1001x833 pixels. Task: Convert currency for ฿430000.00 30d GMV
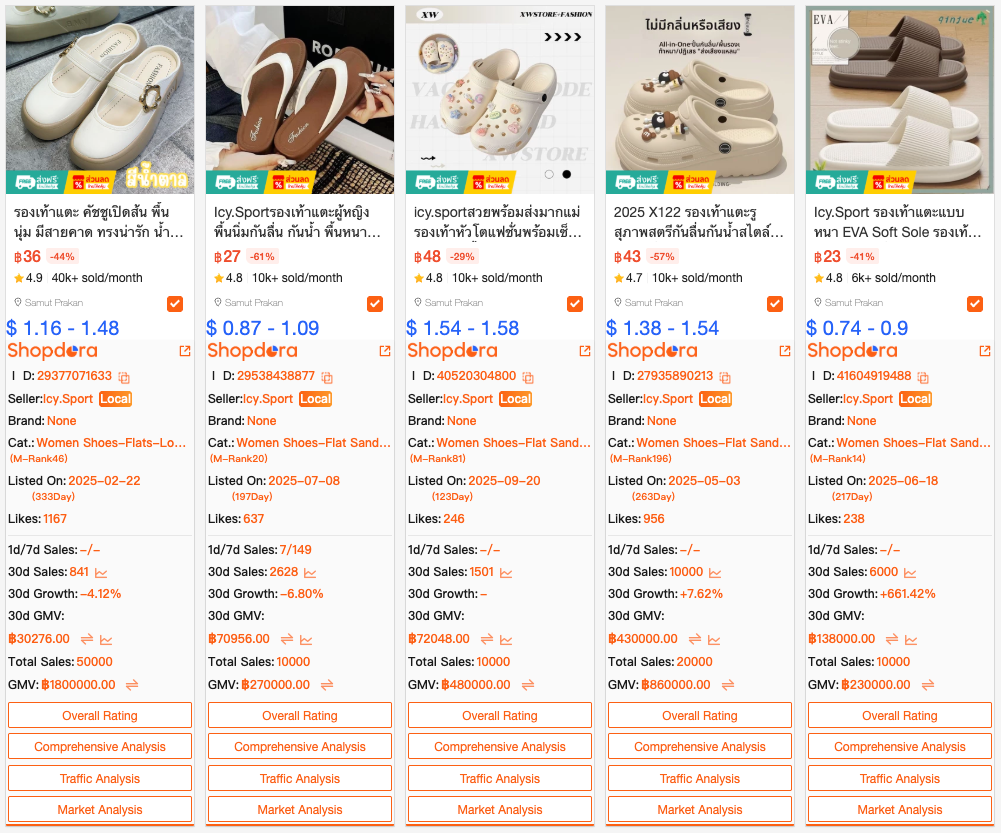695,639
